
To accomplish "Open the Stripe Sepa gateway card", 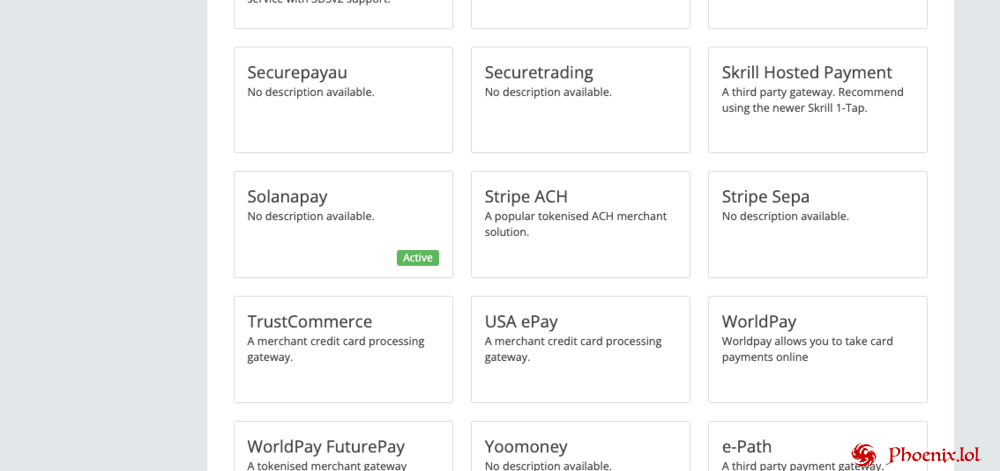I will 817,224.
